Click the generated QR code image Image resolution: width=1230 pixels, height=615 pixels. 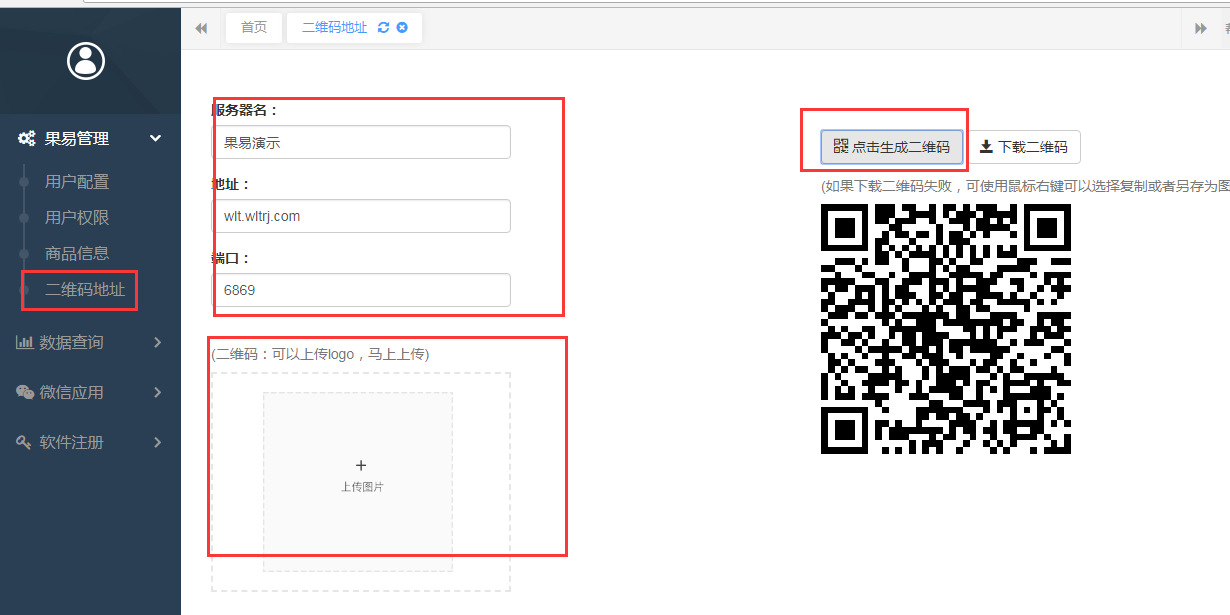[x=946, y=329]
